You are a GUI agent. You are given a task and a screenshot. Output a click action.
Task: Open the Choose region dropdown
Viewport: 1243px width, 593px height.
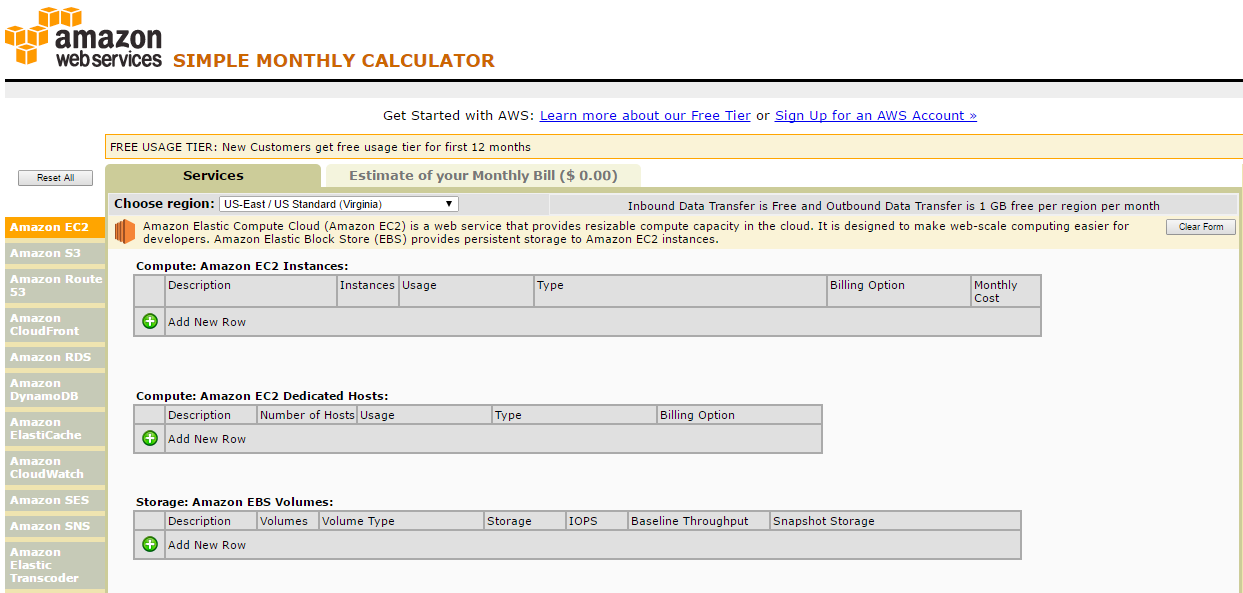coord(338,204)
